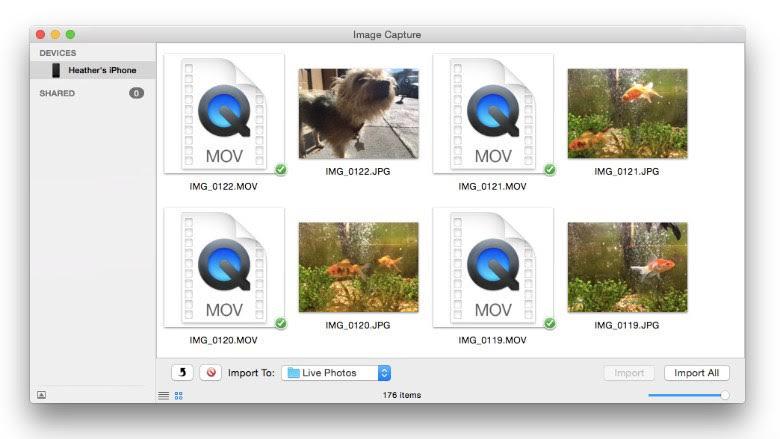Viewport: 780px width, 439px height.
Task: Select the goldfish photo IMG_0121.JPG thumbnail
Action: coord(627,114)
